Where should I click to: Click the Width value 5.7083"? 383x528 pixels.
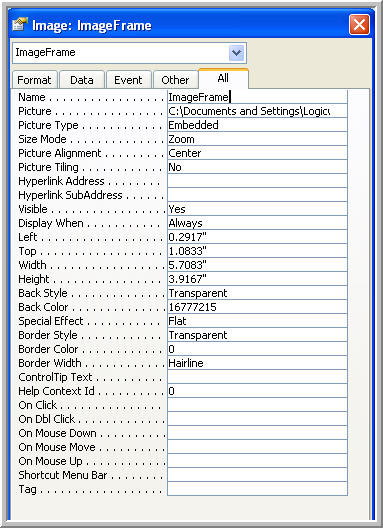pyautogui.click(x=257, y=265)
